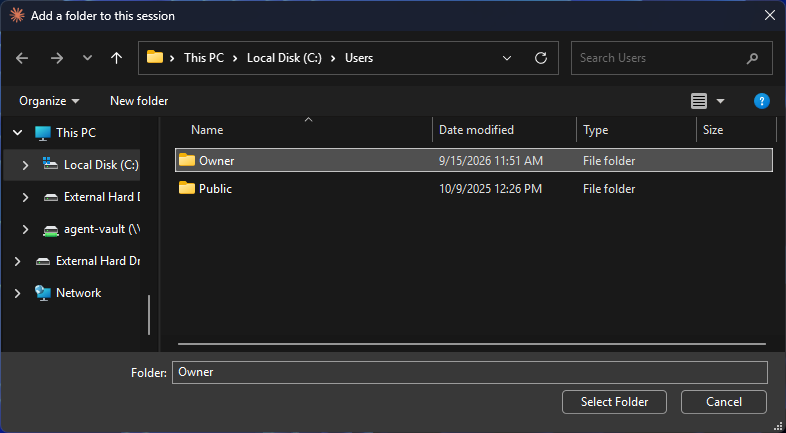Go forward with the right arrow

[x=57, y=58]
